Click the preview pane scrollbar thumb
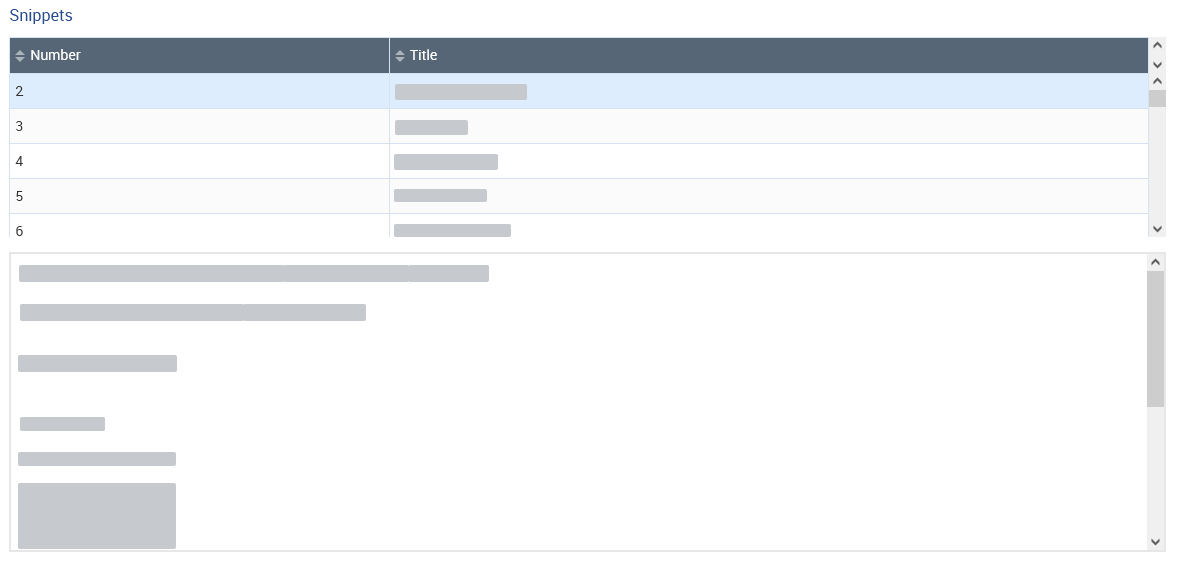Screen dimensions: 1177x564 coord(1156,338)
